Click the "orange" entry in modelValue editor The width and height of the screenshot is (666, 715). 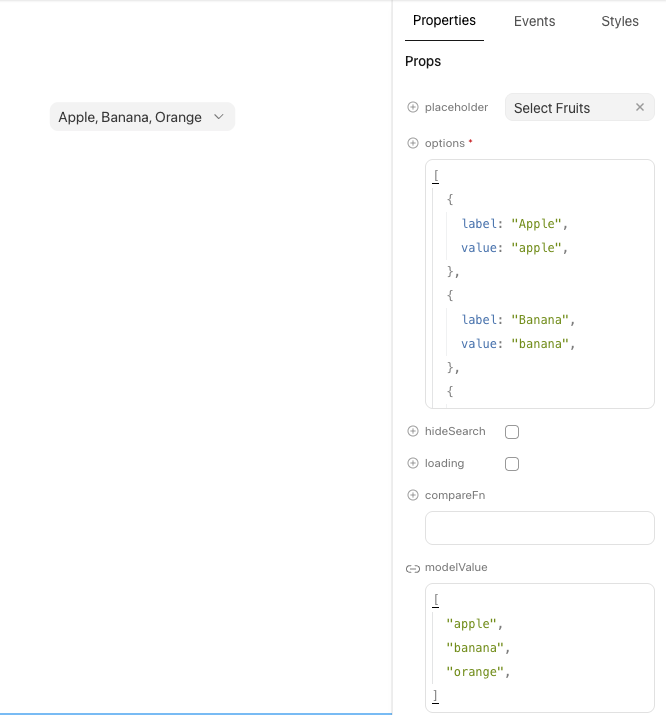pyautogui.click(x=474, y=672)
